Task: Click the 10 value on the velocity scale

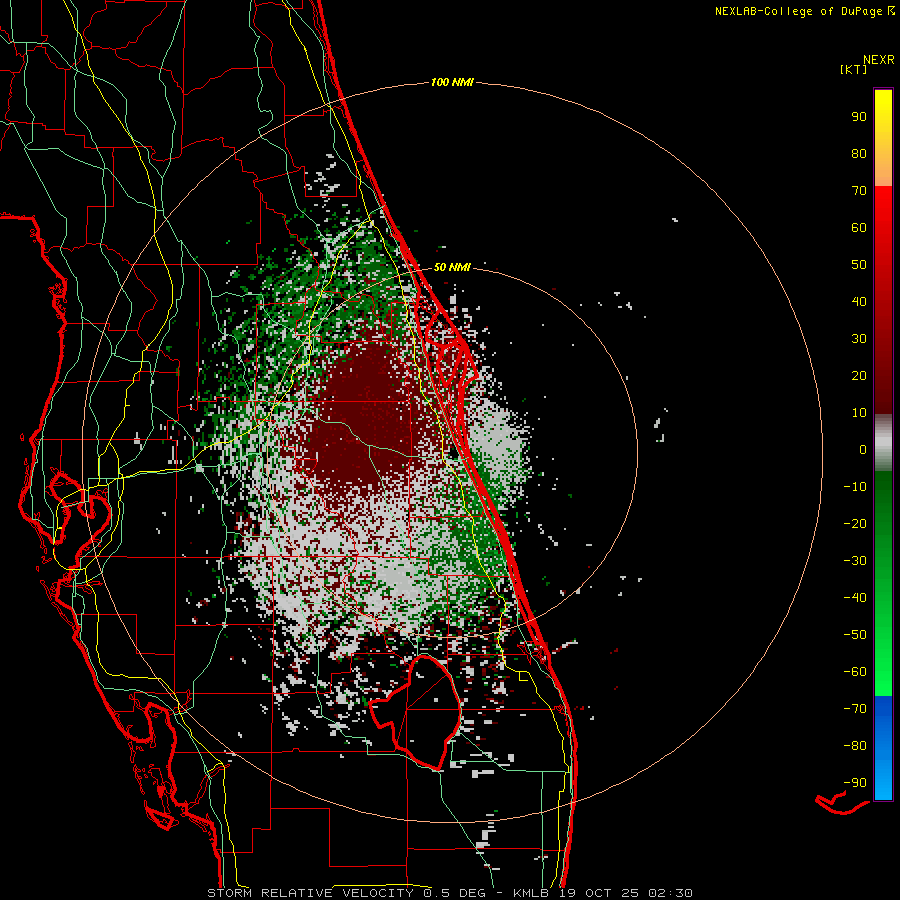Action: (x=859, y=413)
